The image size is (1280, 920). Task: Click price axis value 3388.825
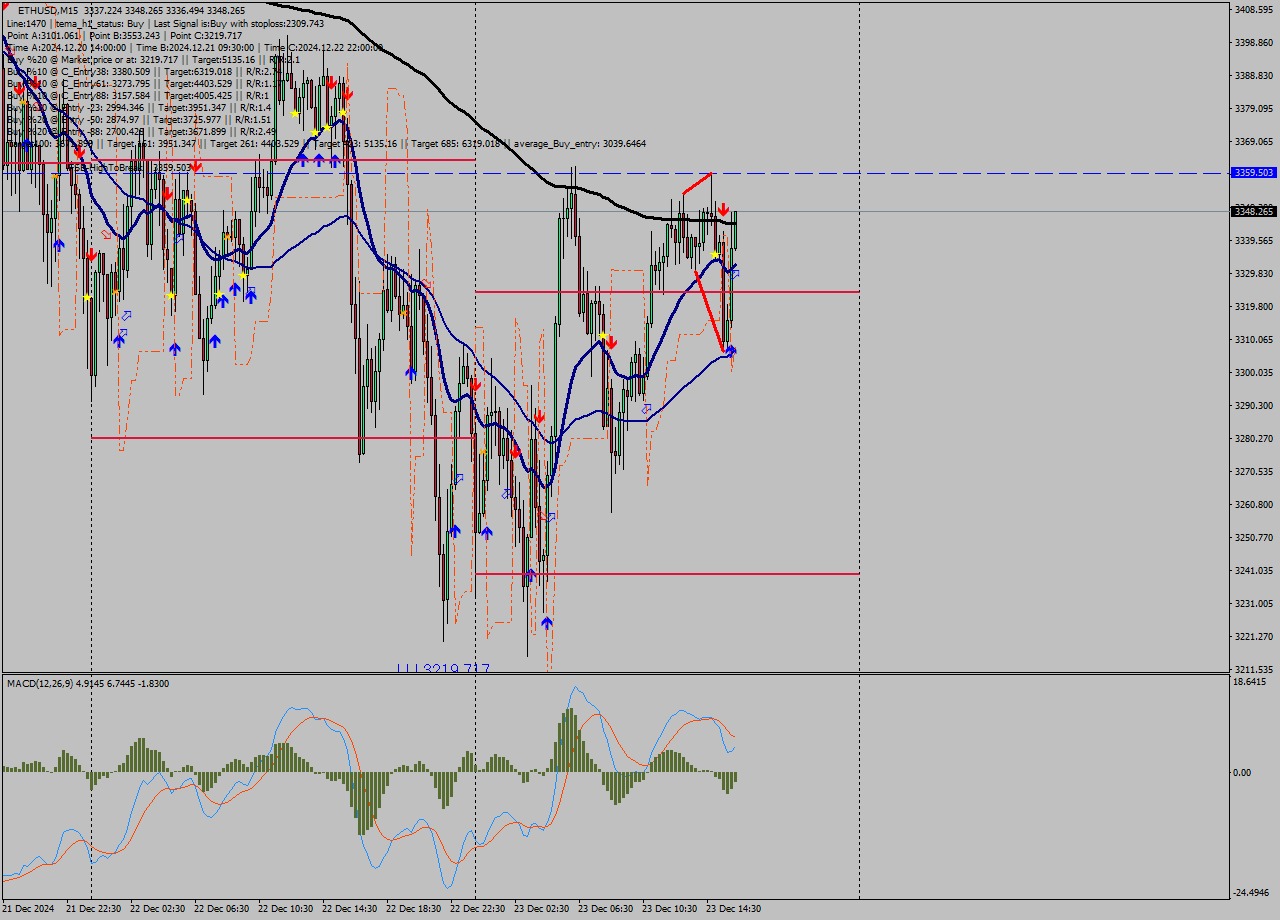1254,75
